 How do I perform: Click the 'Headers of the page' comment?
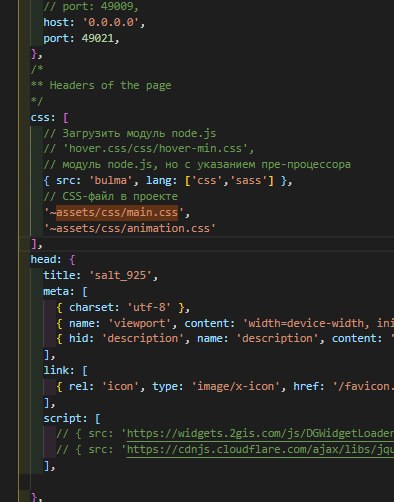110,85
